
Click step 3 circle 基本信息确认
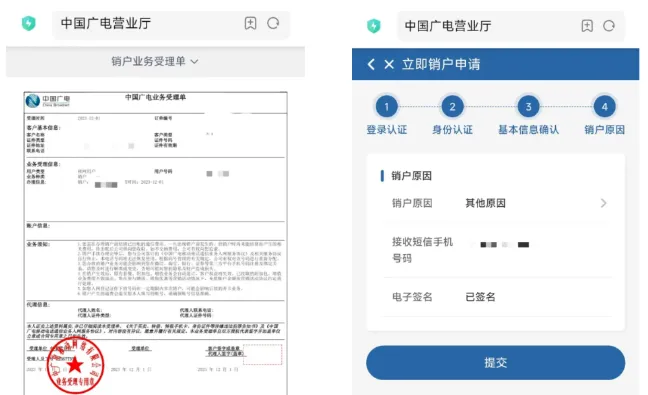(528, 107)
